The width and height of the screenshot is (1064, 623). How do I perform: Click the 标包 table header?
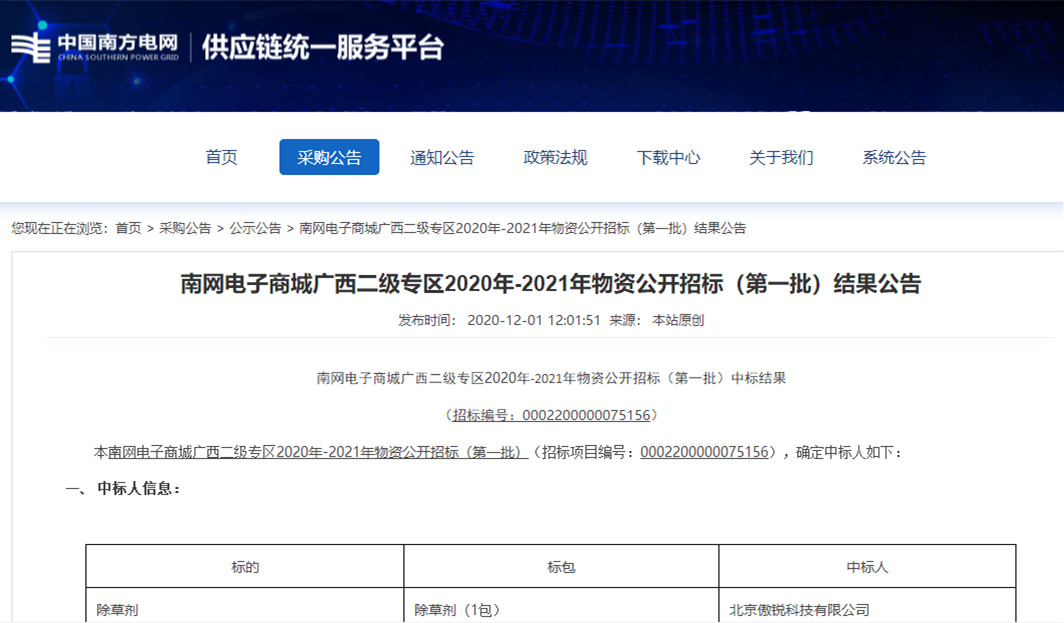(561, 567)
